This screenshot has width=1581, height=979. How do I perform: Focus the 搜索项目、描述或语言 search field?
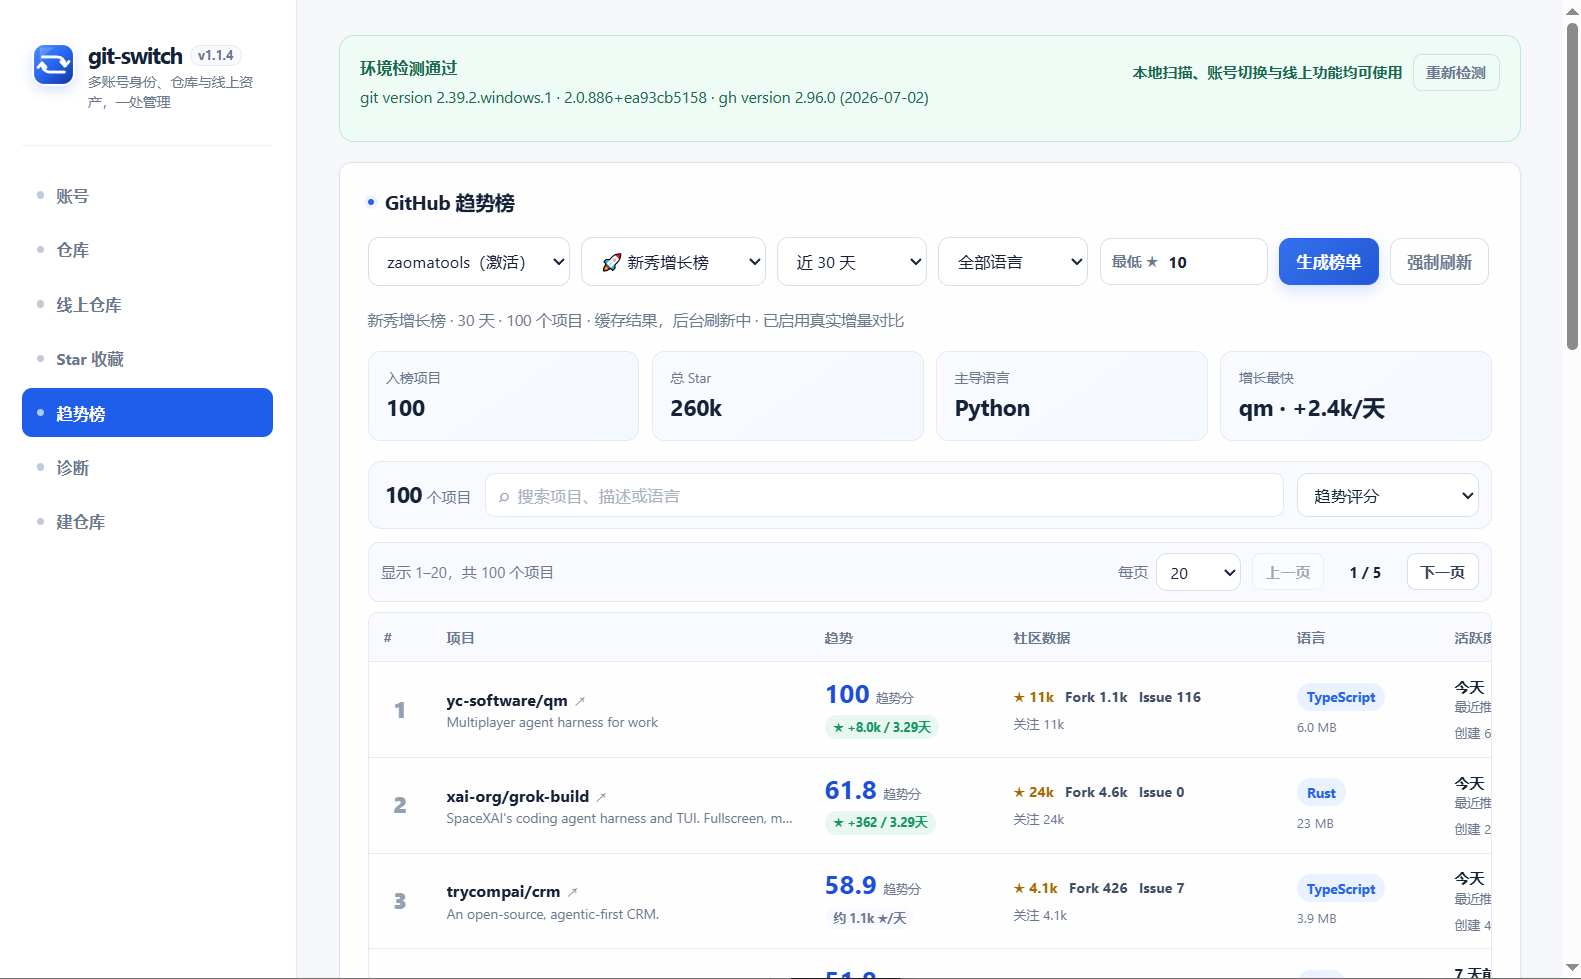884,495
